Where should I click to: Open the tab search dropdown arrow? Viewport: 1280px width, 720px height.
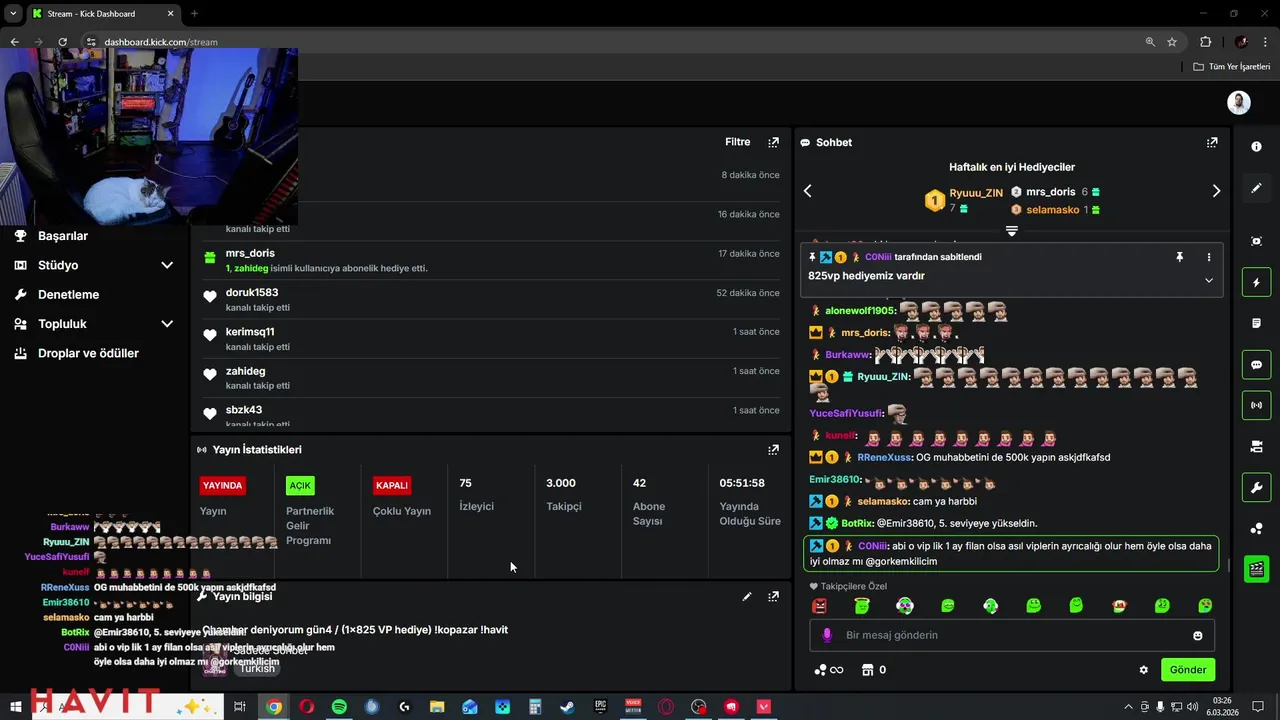click(13, 14)
